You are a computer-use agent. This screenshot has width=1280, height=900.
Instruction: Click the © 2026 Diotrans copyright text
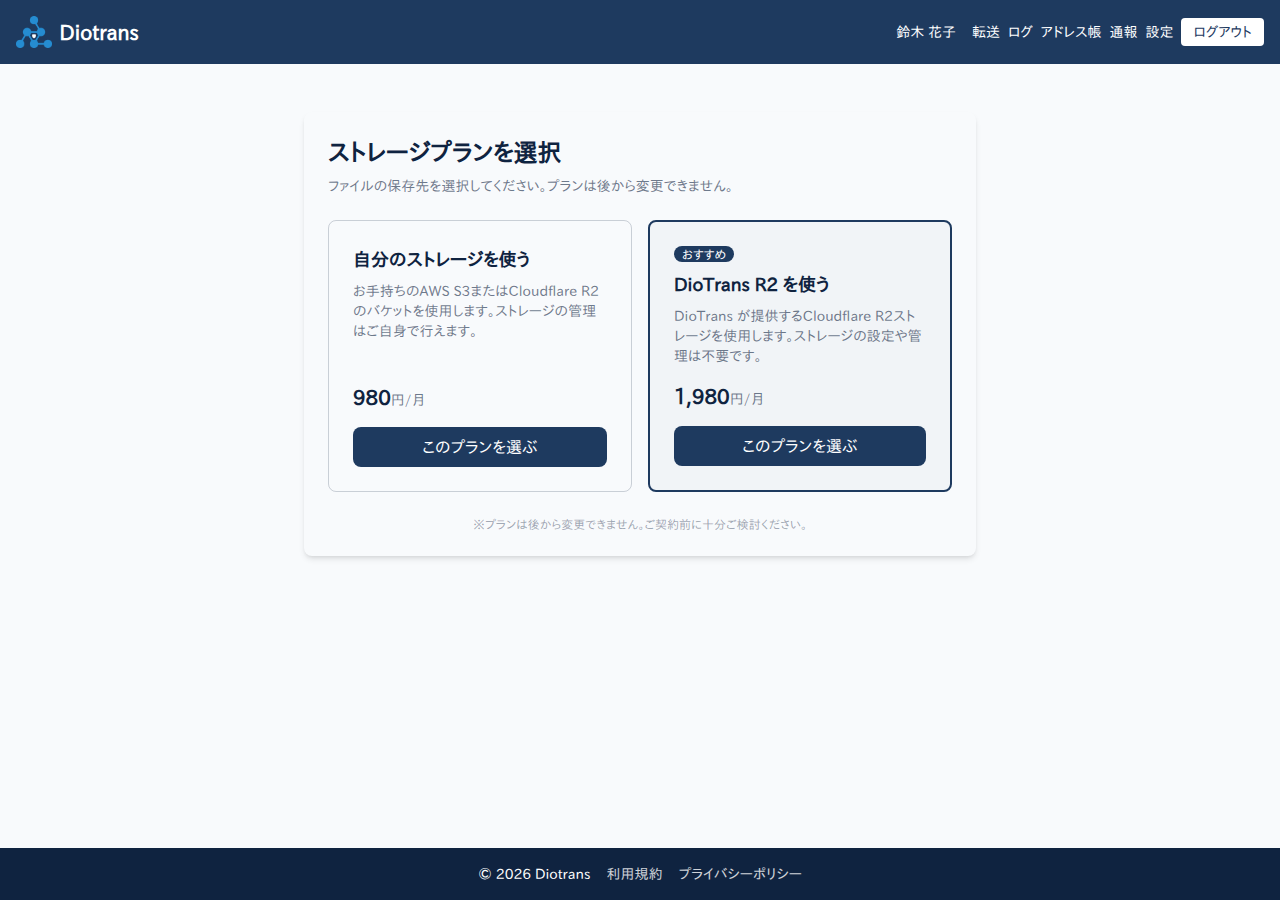click(535, 874)
